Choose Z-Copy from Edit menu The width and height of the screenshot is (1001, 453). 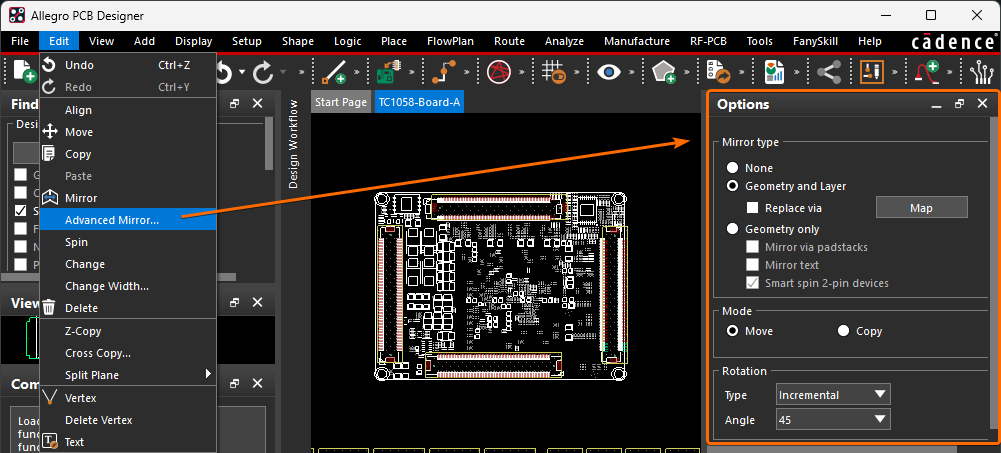tap(83, 331)
